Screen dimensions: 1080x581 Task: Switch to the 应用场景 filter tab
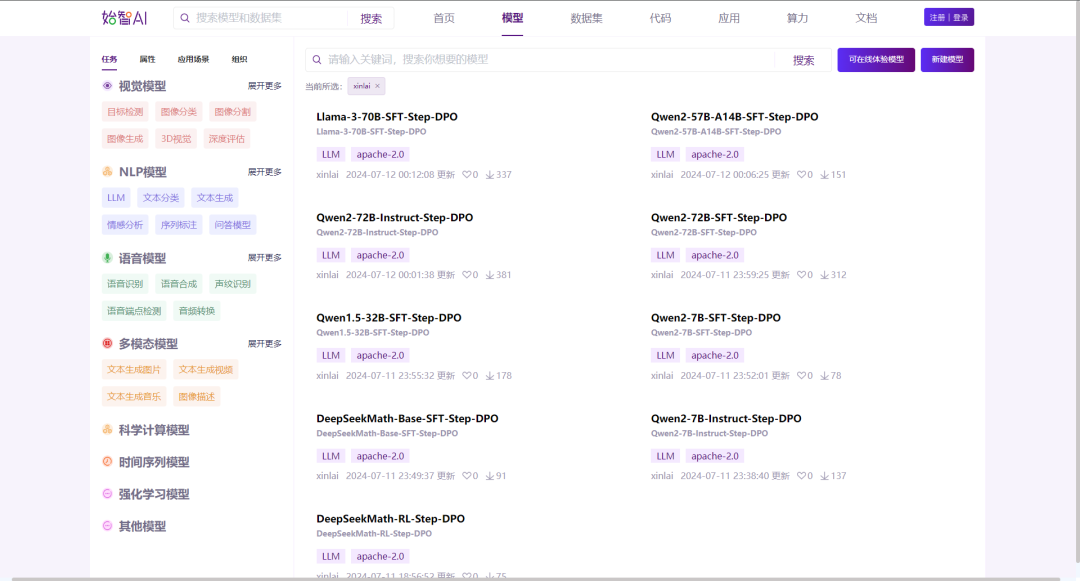click(194, 59)
